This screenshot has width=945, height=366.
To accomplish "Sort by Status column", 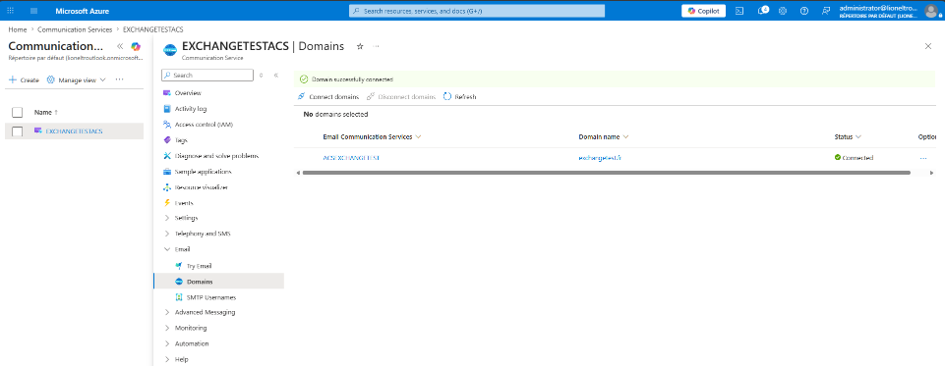I will coord(847,137).
